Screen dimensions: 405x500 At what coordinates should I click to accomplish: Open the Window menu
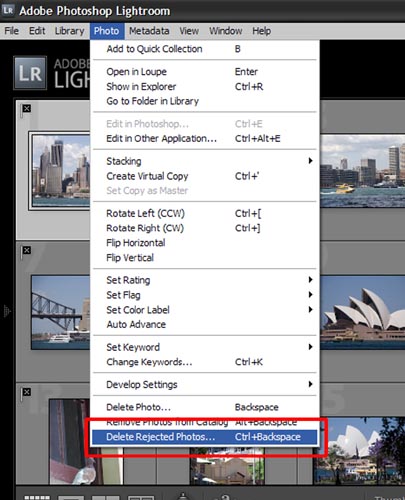pyautogui.click(x=225, y=31)
